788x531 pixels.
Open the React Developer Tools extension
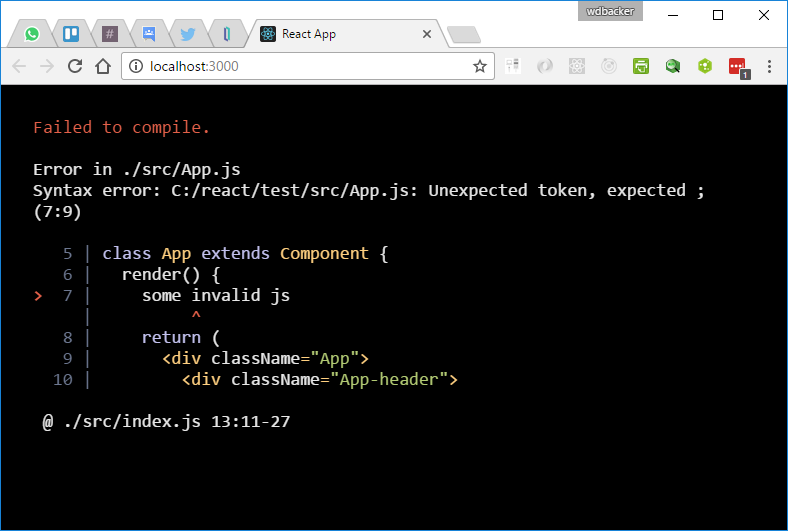pyautogui.click(x=577, y=66)
